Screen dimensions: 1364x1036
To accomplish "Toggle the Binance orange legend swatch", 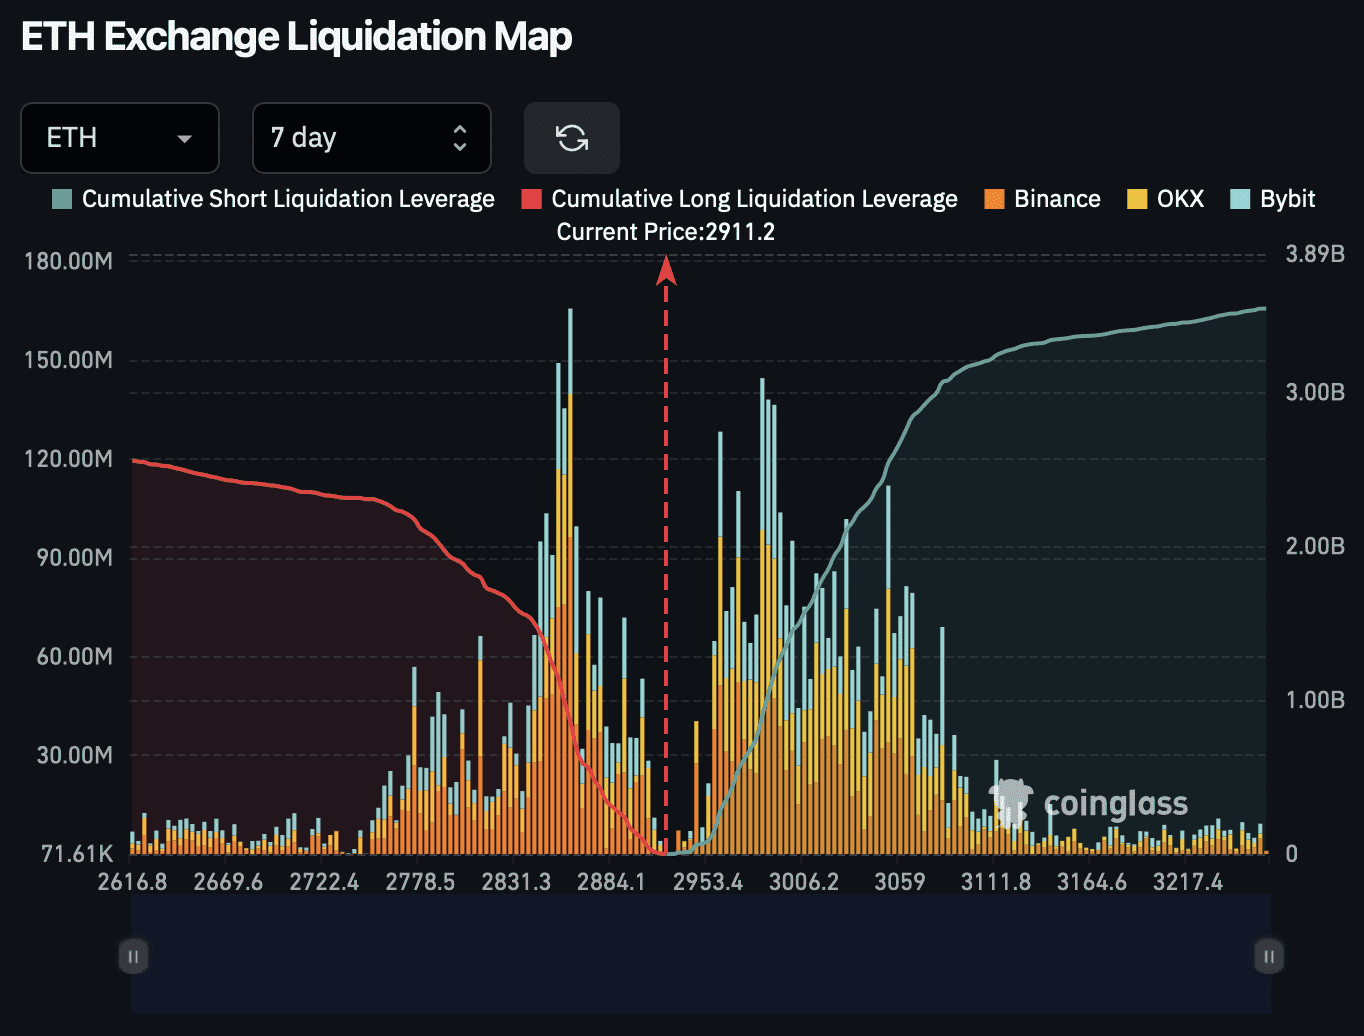I will [x=994, y=199].
